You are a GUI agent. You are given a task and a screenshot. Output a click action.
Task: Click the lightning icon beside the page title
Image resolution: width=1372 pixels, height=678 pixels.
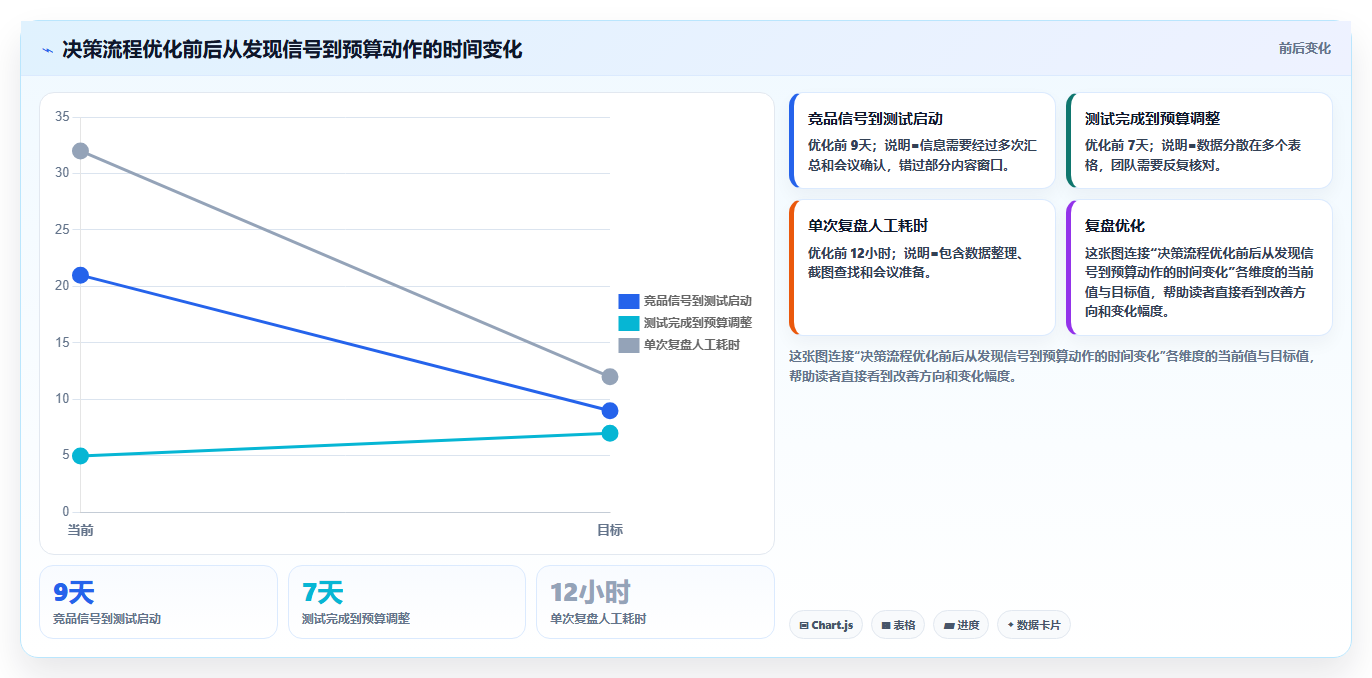click(47, 50)
